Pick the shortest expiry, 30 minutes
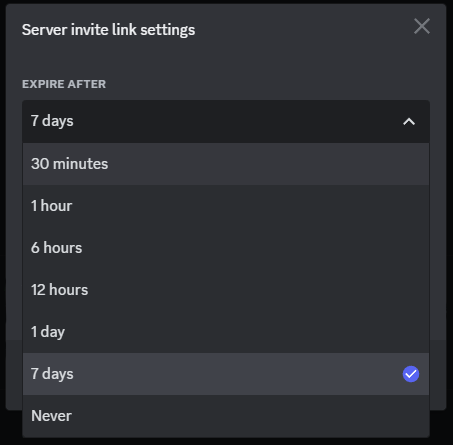 coord(226,164)
